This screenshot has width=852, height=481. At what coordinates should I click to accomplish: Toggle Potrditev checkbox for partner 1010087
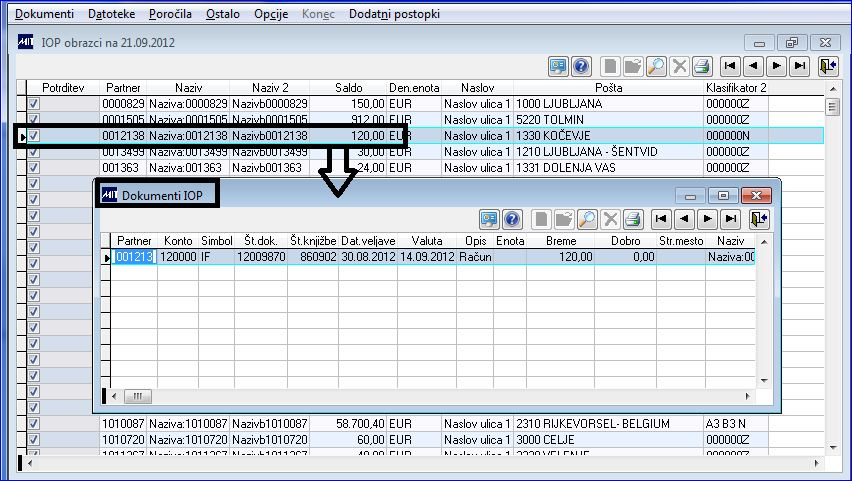tap(34, 423)
